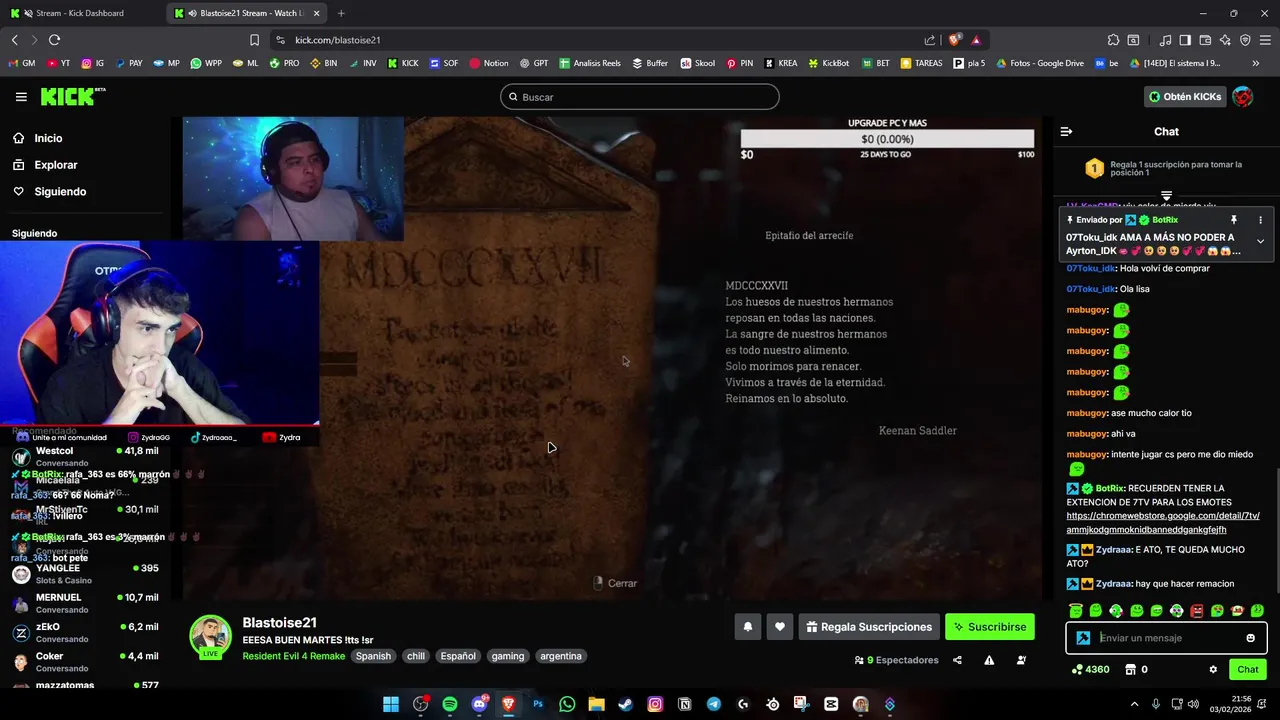Image resolution: width=1280 pixels, height=720 pixels.
Task: Click the green Suscribirse button
Action: click(990, 627)
